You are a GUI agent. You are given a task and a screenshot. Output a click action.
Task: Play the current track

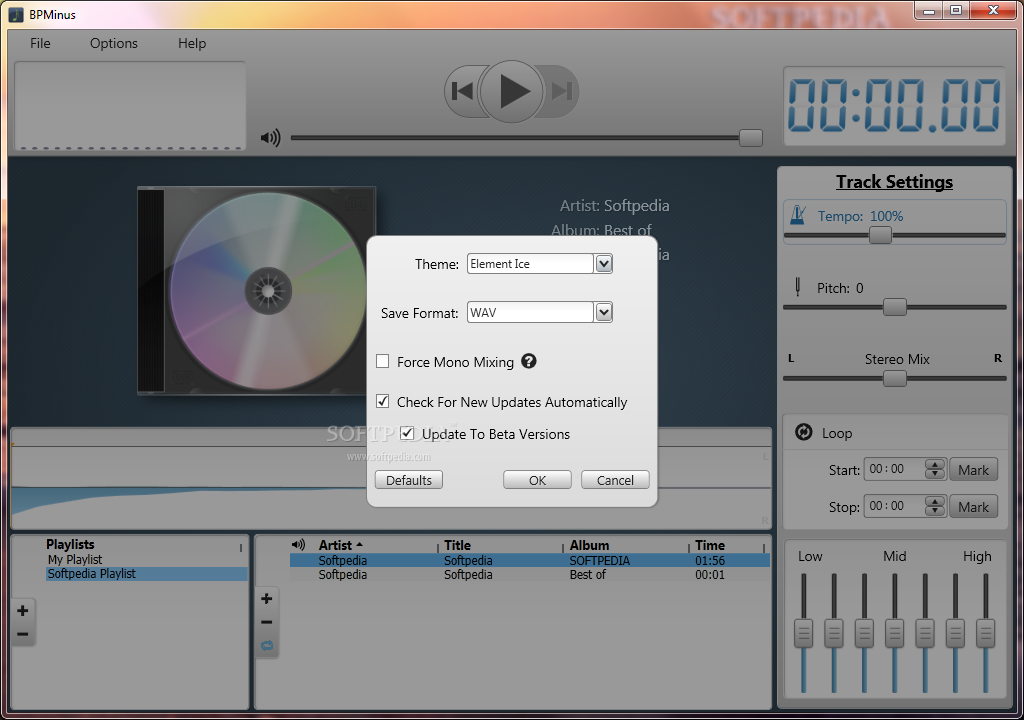tap(511, 91)
